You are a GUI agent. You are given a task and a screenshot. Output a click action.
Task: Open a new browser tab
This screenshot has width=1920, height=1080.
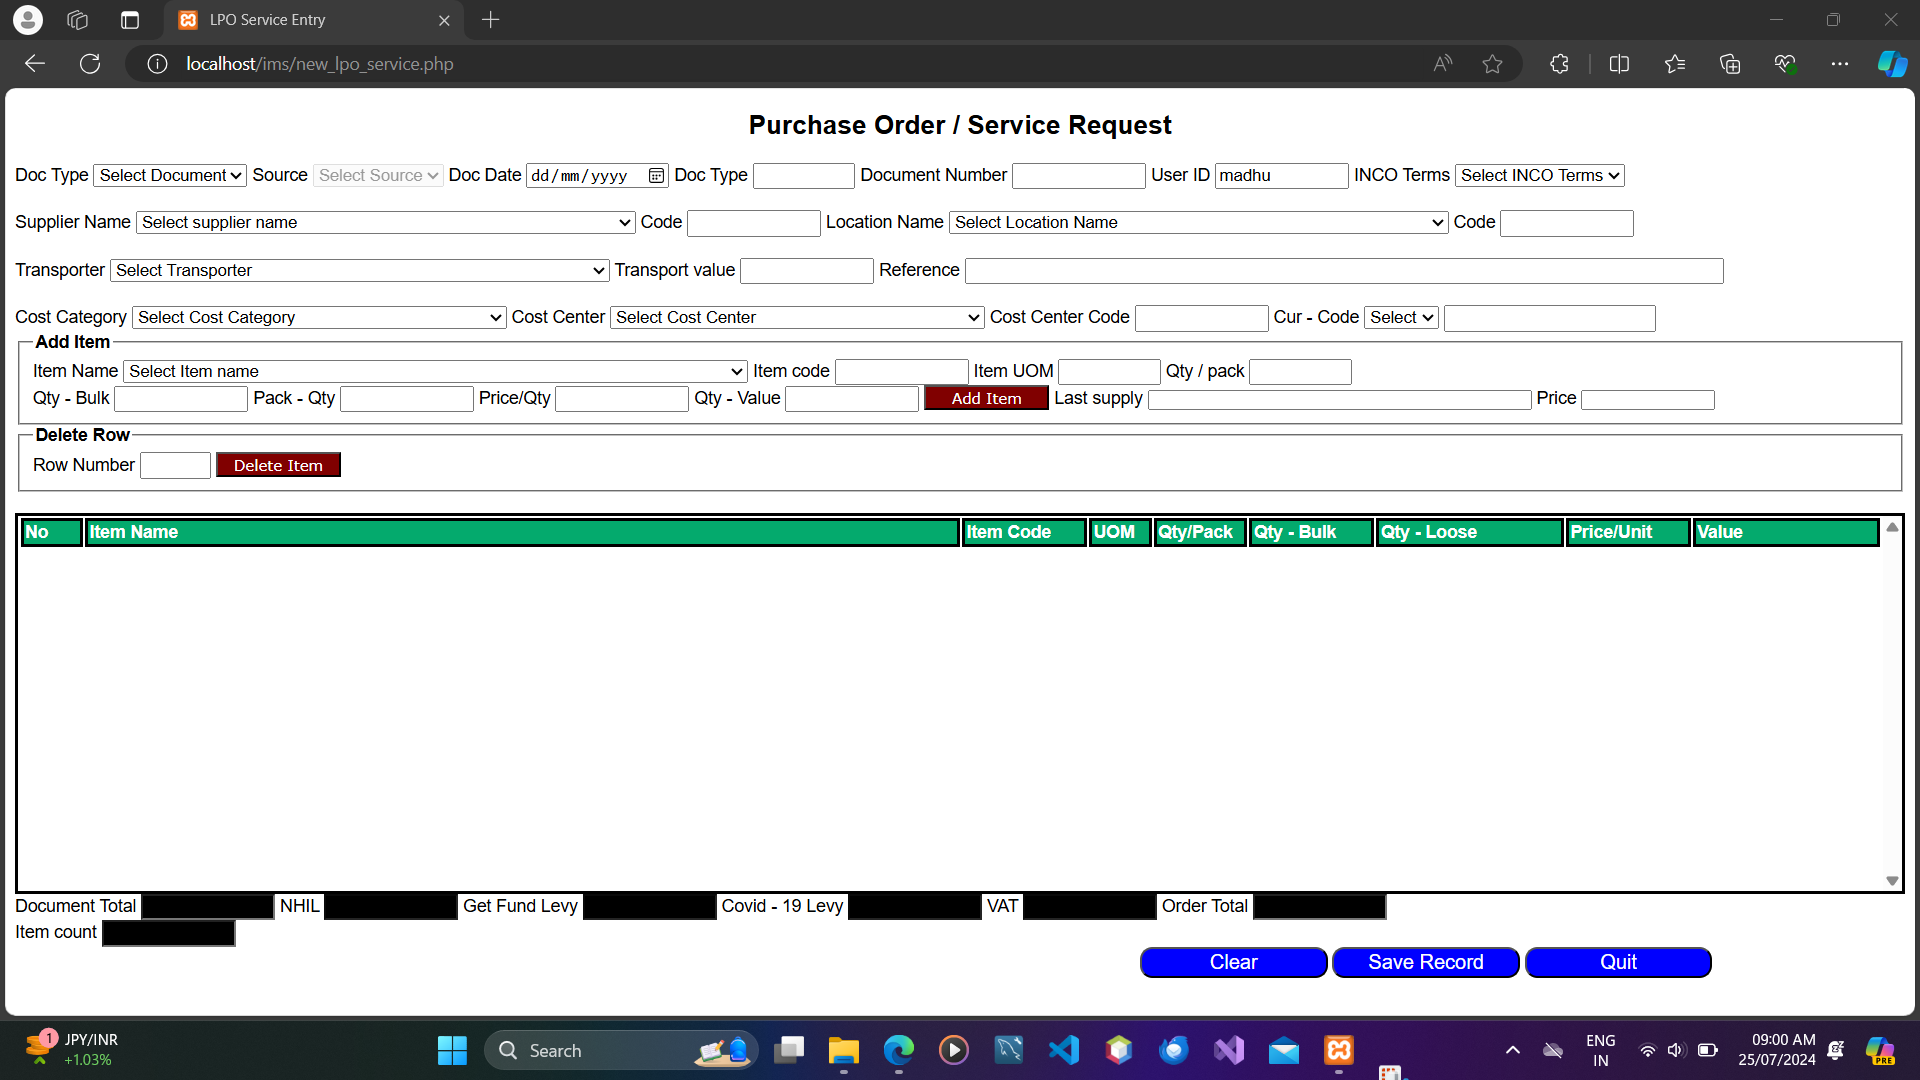490,20
